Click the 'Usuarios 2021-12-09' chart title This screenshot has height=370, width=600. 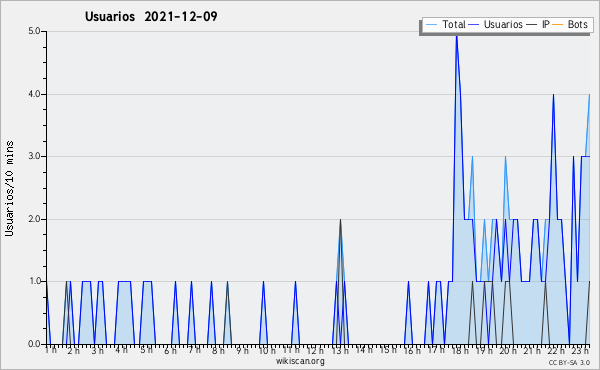[151, 16]
